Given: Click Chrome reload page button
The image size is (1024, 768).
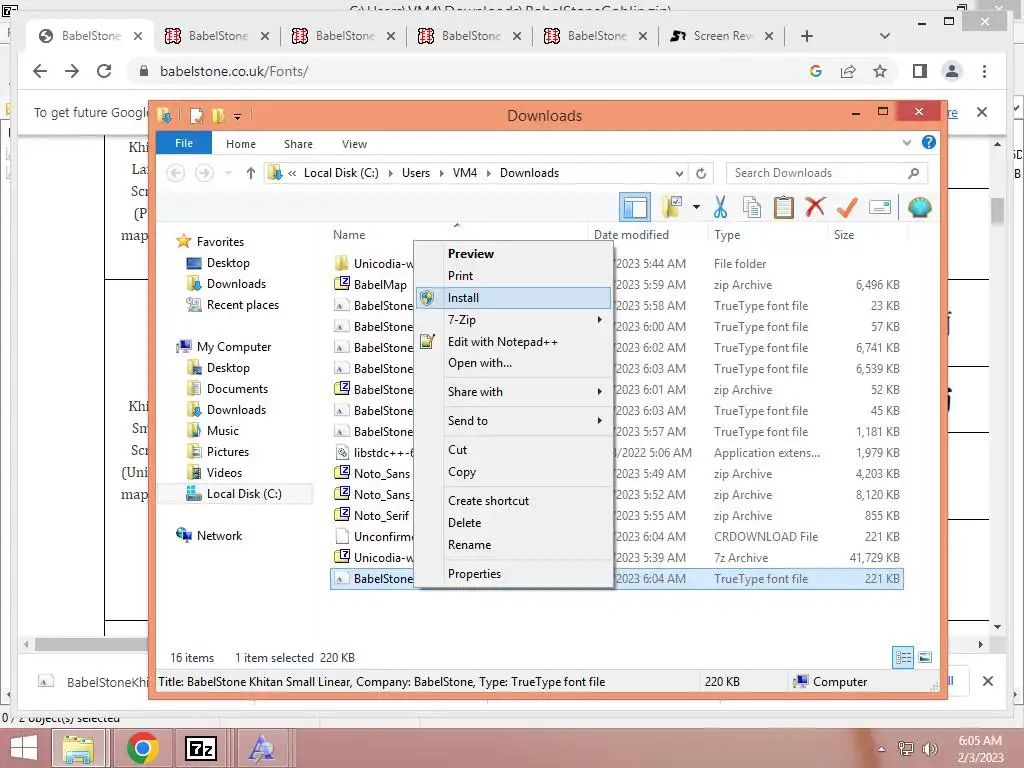Looking at the screenshot, I should pyautogui.click(x=104, y=71).
